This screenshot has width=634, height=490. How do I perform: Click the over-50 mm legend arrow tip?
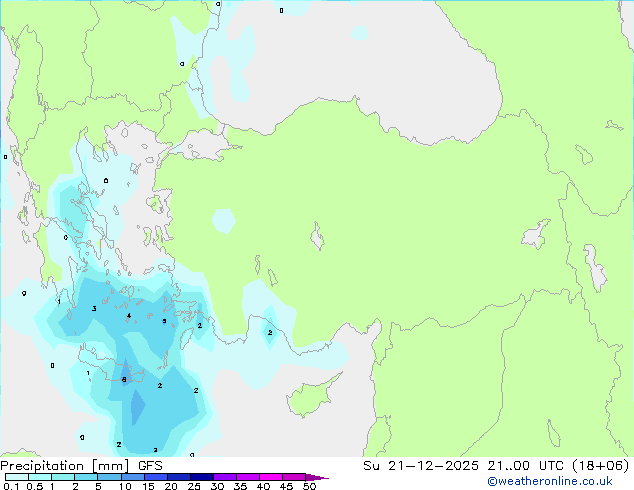point(317,477)
